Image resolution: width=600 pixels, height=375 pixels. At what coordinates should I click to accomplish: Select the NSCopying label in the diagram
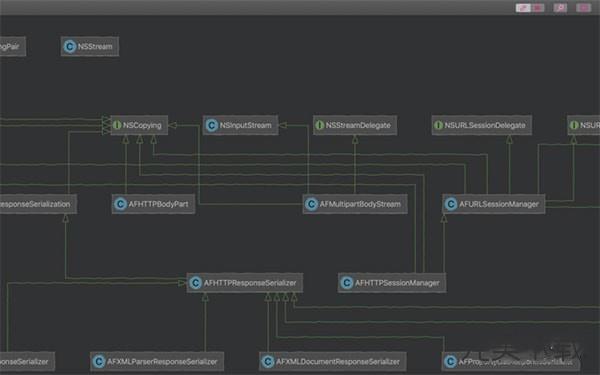tap(142, 126)
